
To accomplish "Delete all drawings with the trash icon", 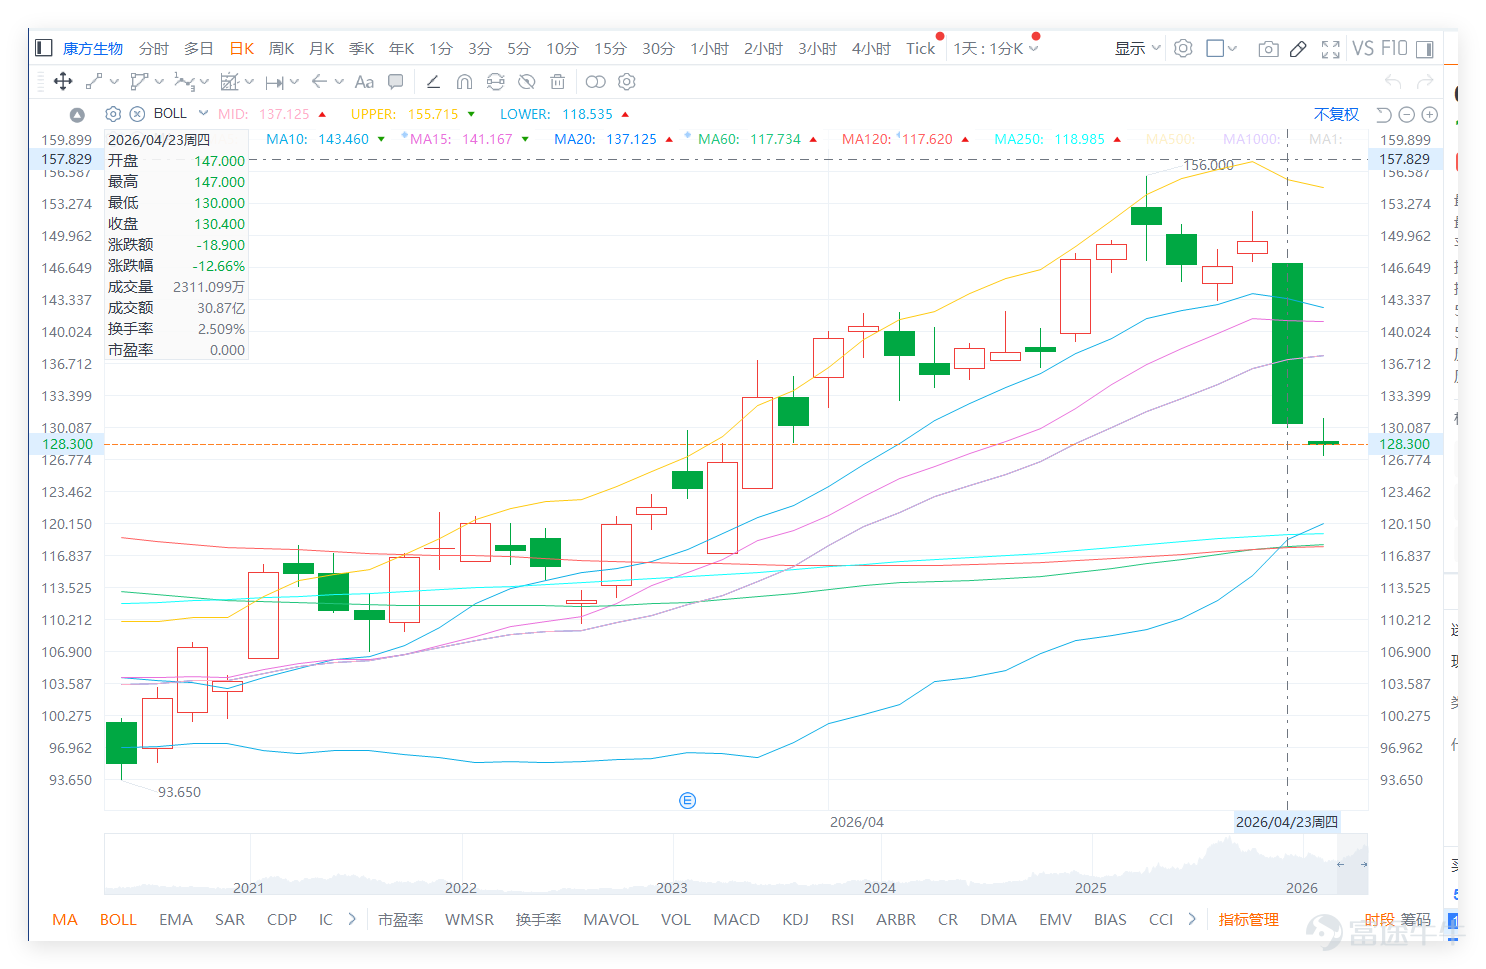I will click(558, 82).
